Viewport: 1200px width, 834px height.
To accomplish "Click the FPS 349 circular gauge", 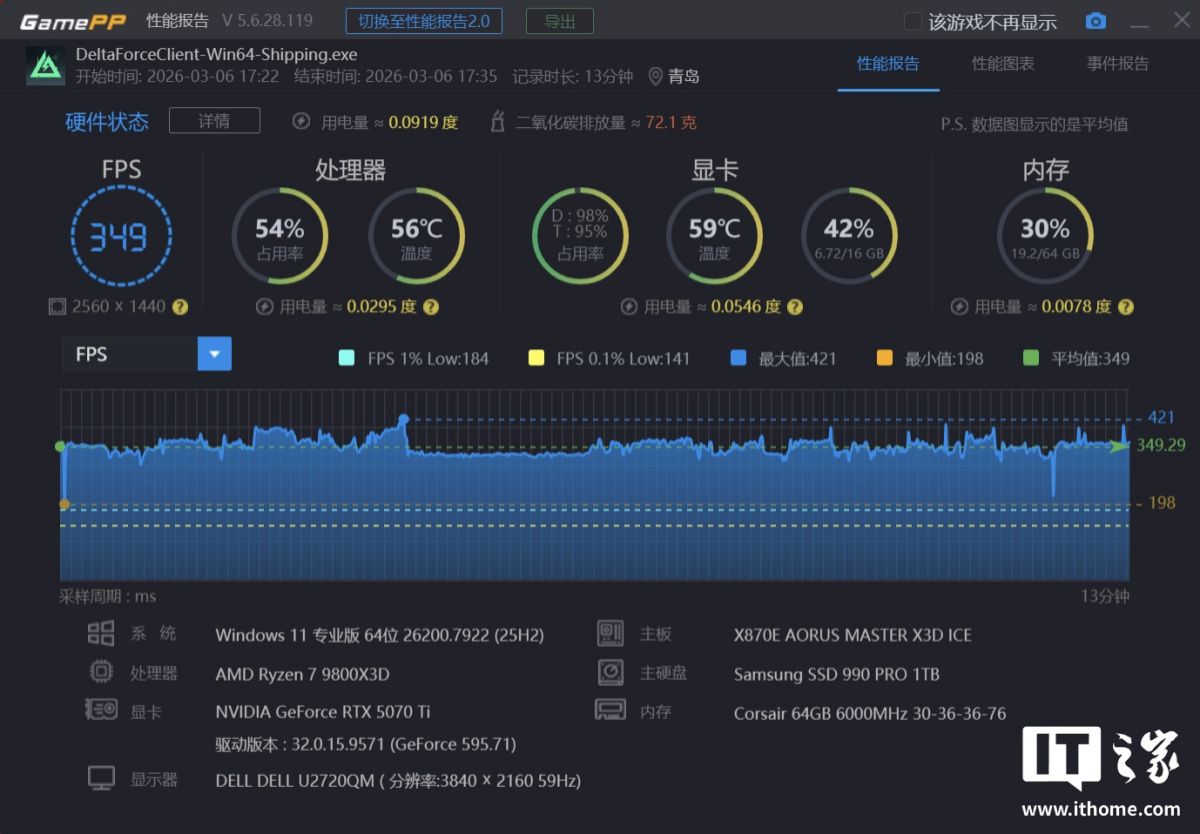I will (x=121, y=237).
